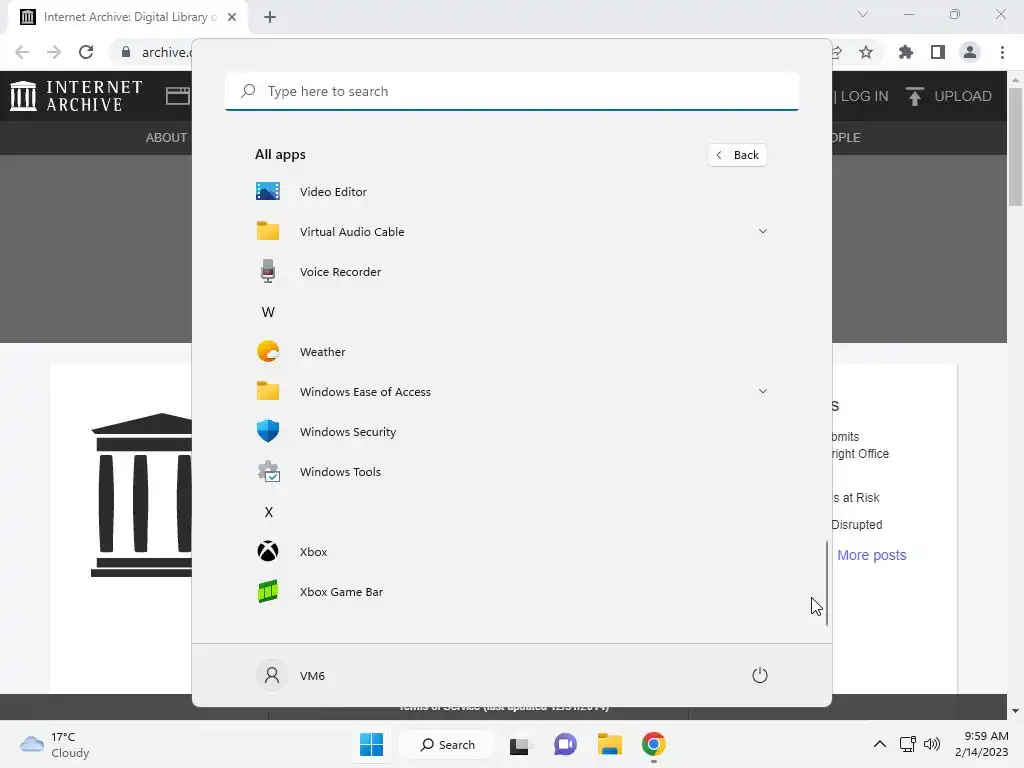Click the Back button in All apps
This screenshot has width=1024, height=768.
tap(737, 155)
